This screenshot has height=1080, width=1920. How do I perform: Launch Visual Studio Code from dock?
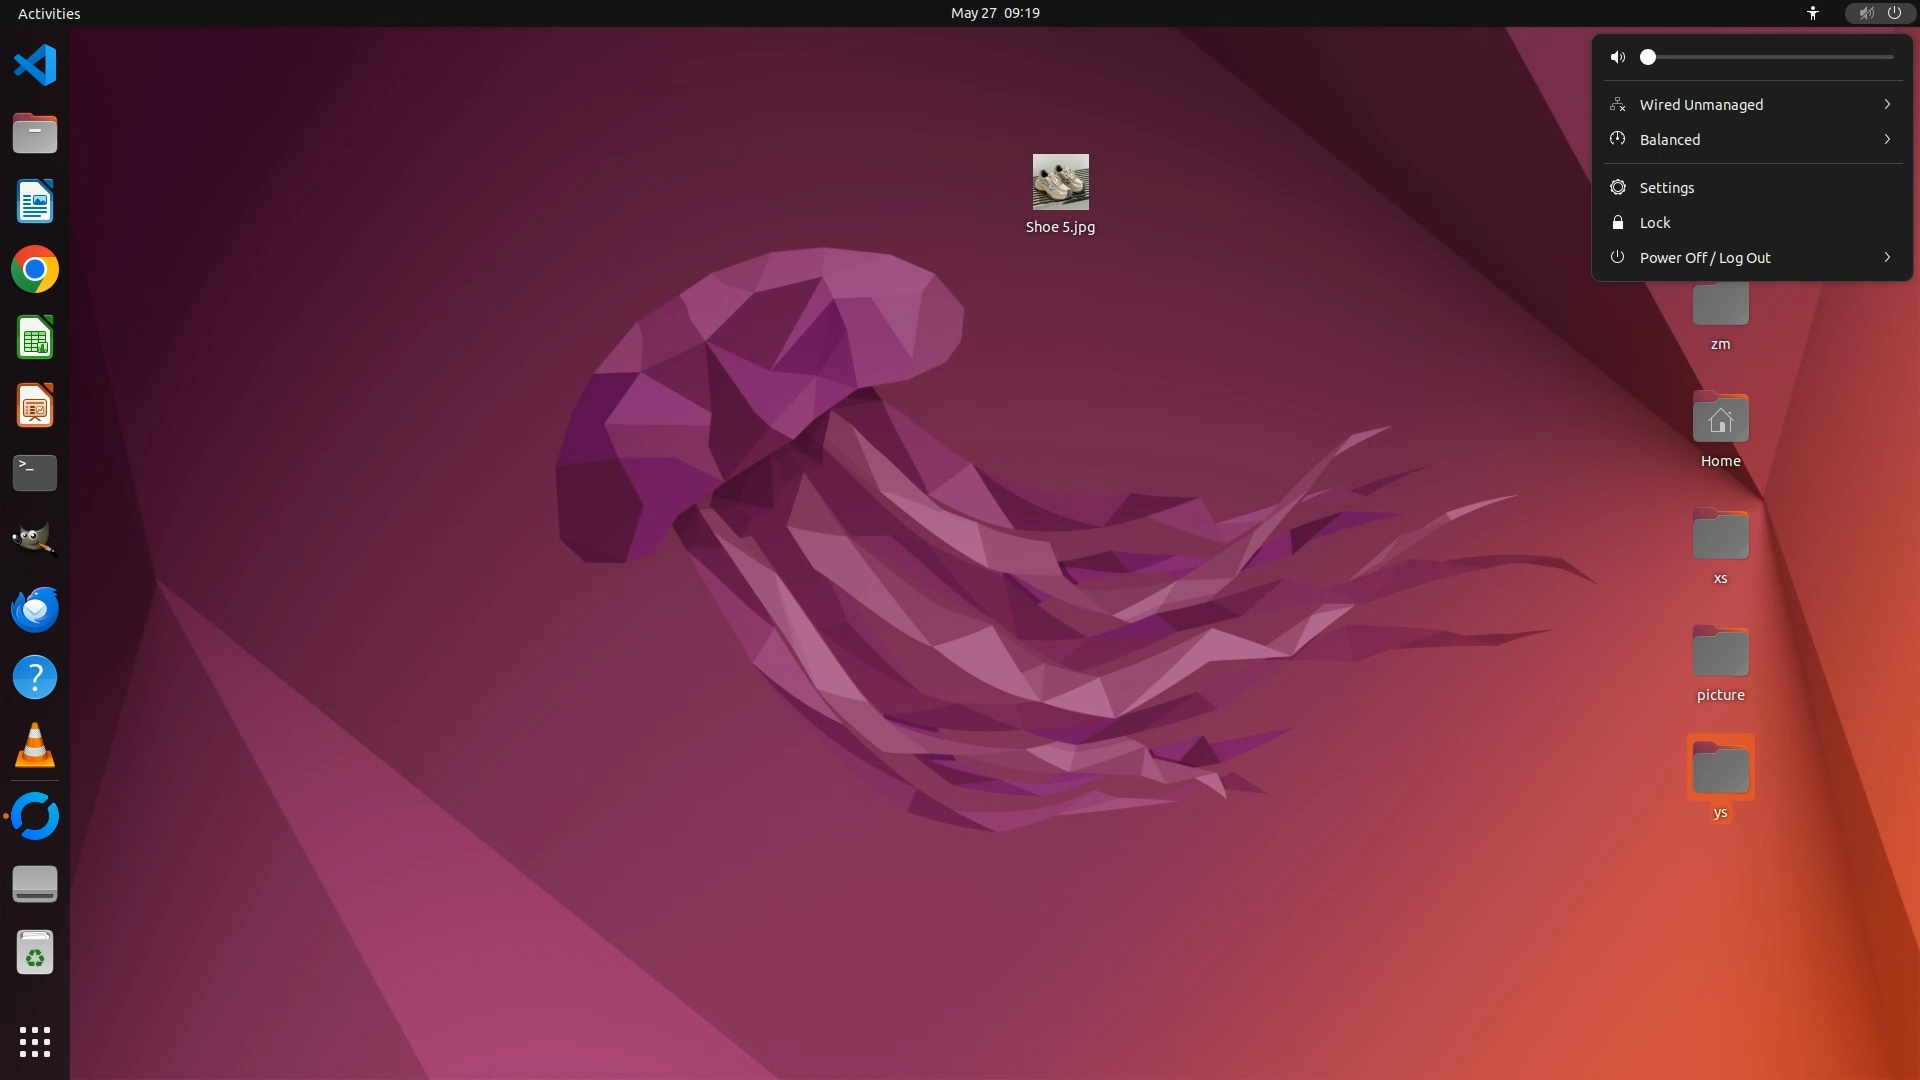(x=35, y=66)
